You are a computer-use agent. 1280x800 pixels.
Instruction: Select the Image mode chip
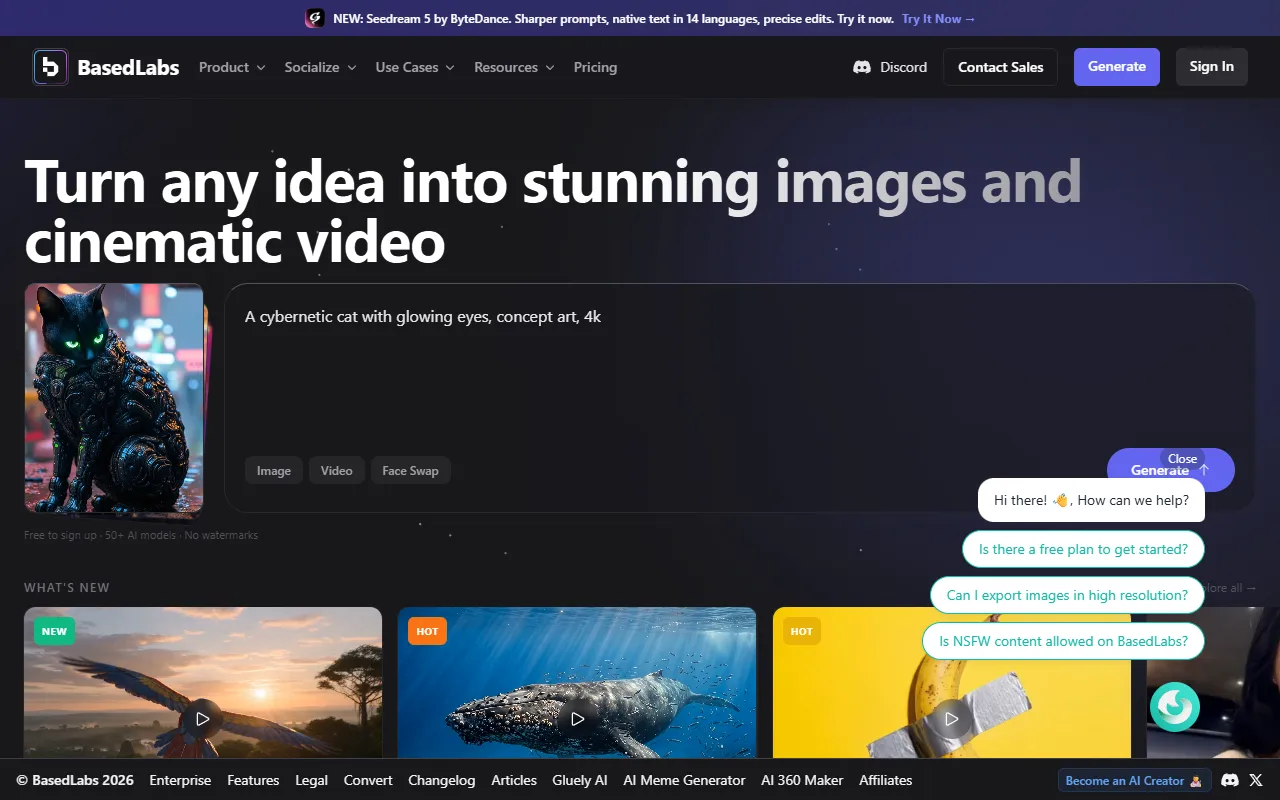coord(274,471)
